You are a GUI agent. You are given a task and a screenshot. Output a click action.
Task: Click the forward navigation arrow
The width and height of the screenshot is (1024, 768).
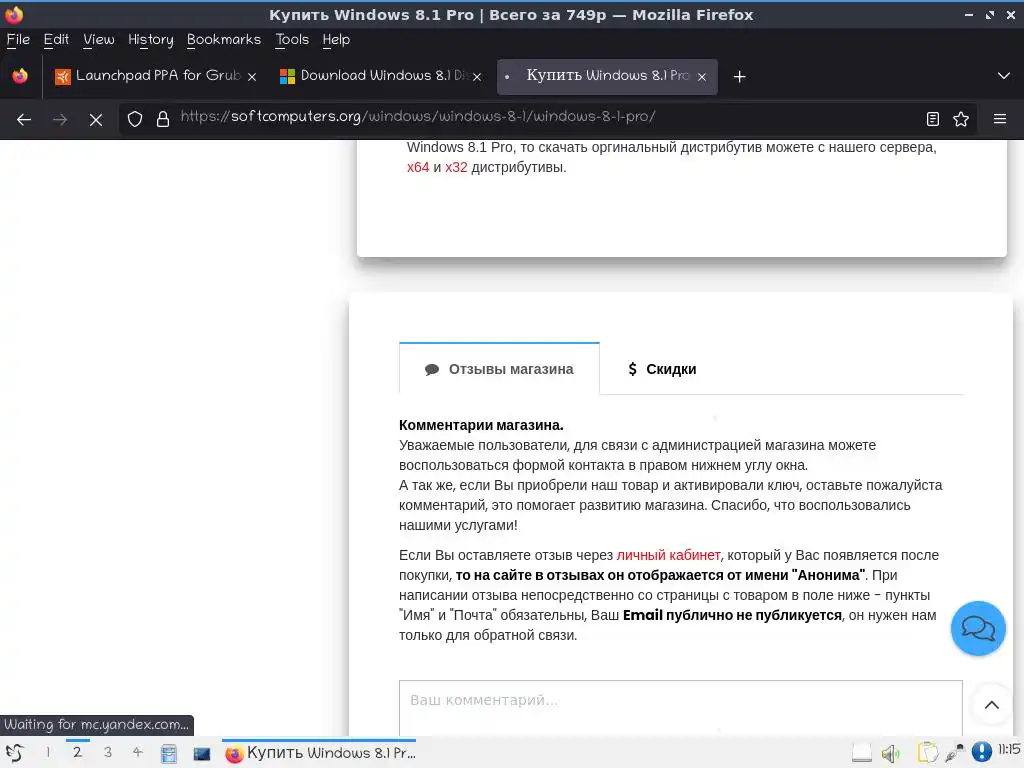pyautogui.click(x=60, y=120)
